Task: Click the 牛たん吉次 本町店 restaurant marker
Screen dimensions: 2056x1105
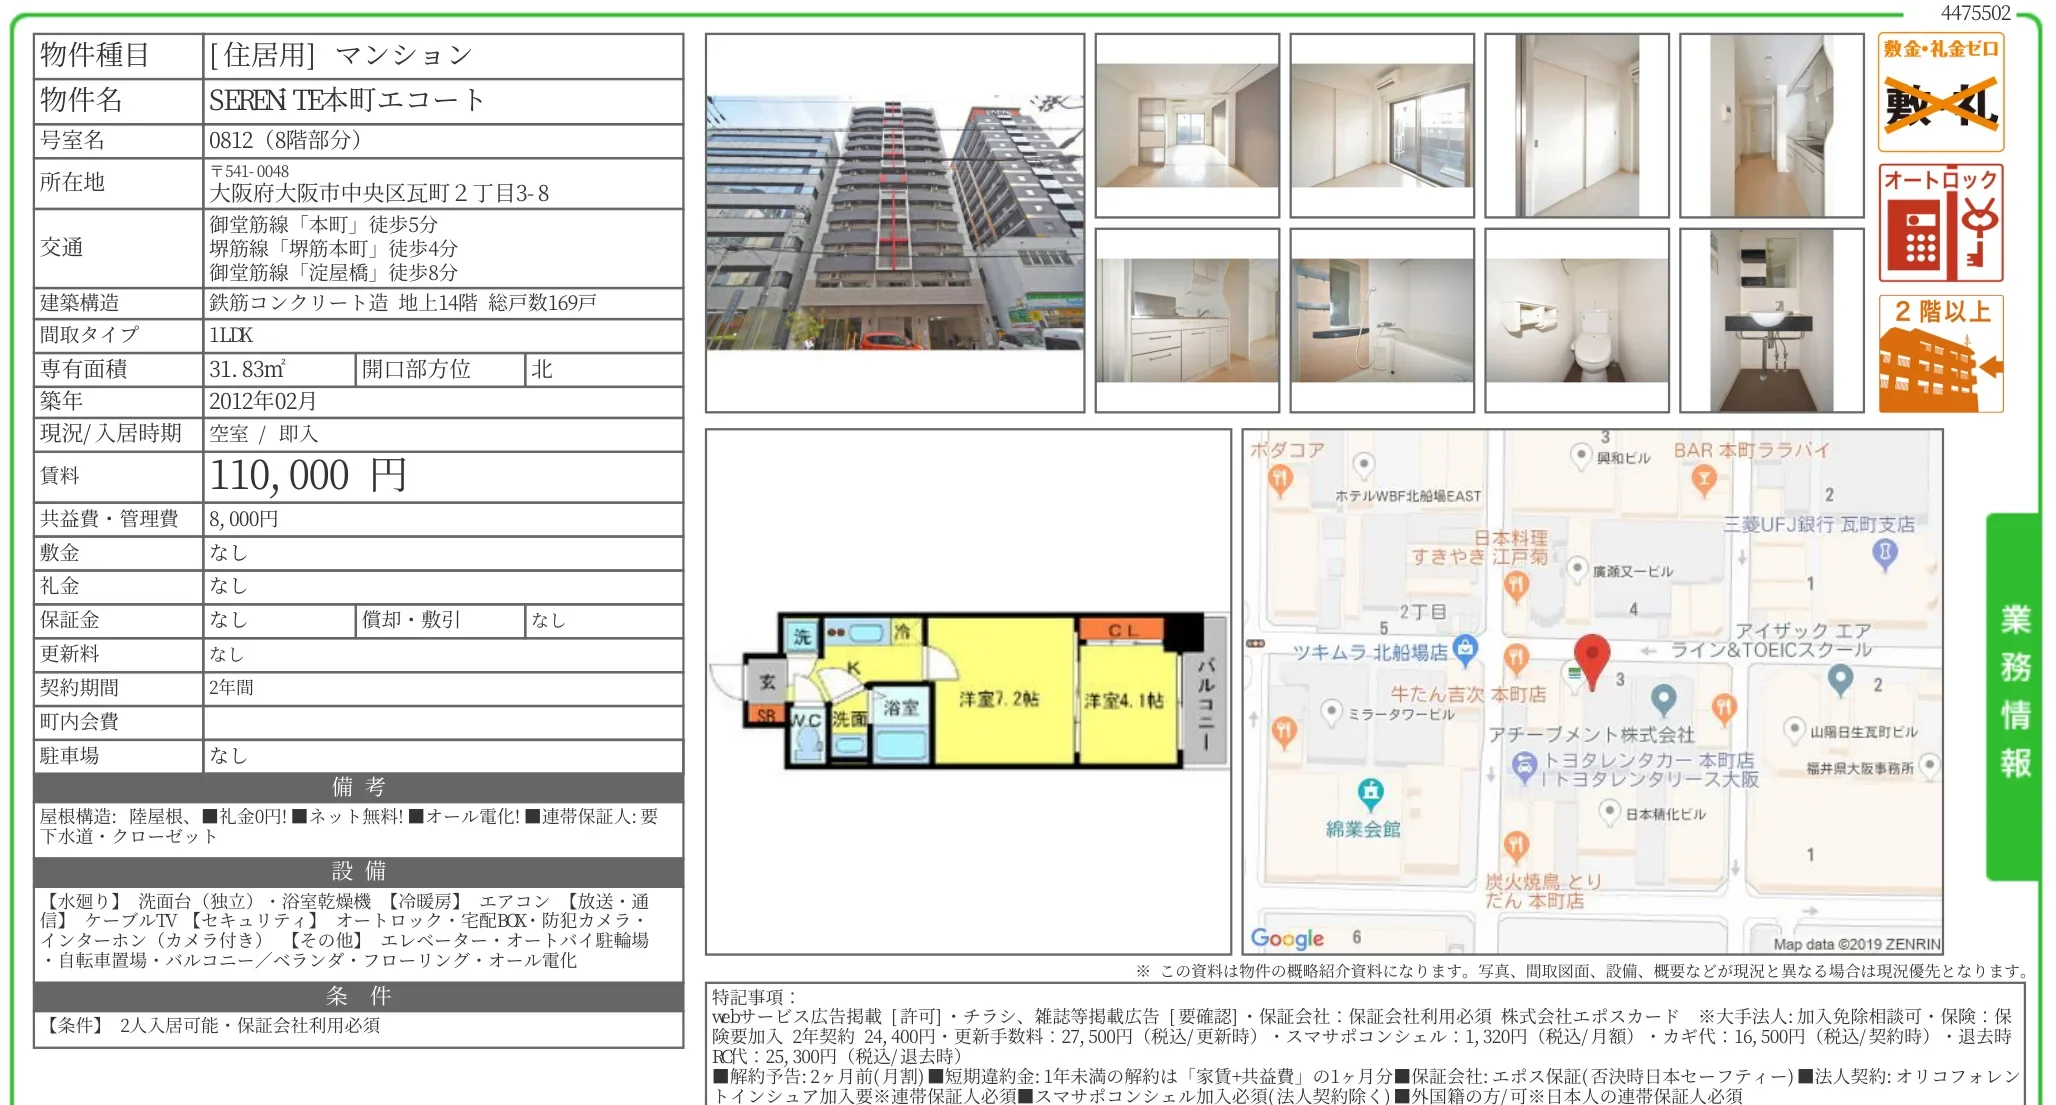Action: (x=1516, y=659)
